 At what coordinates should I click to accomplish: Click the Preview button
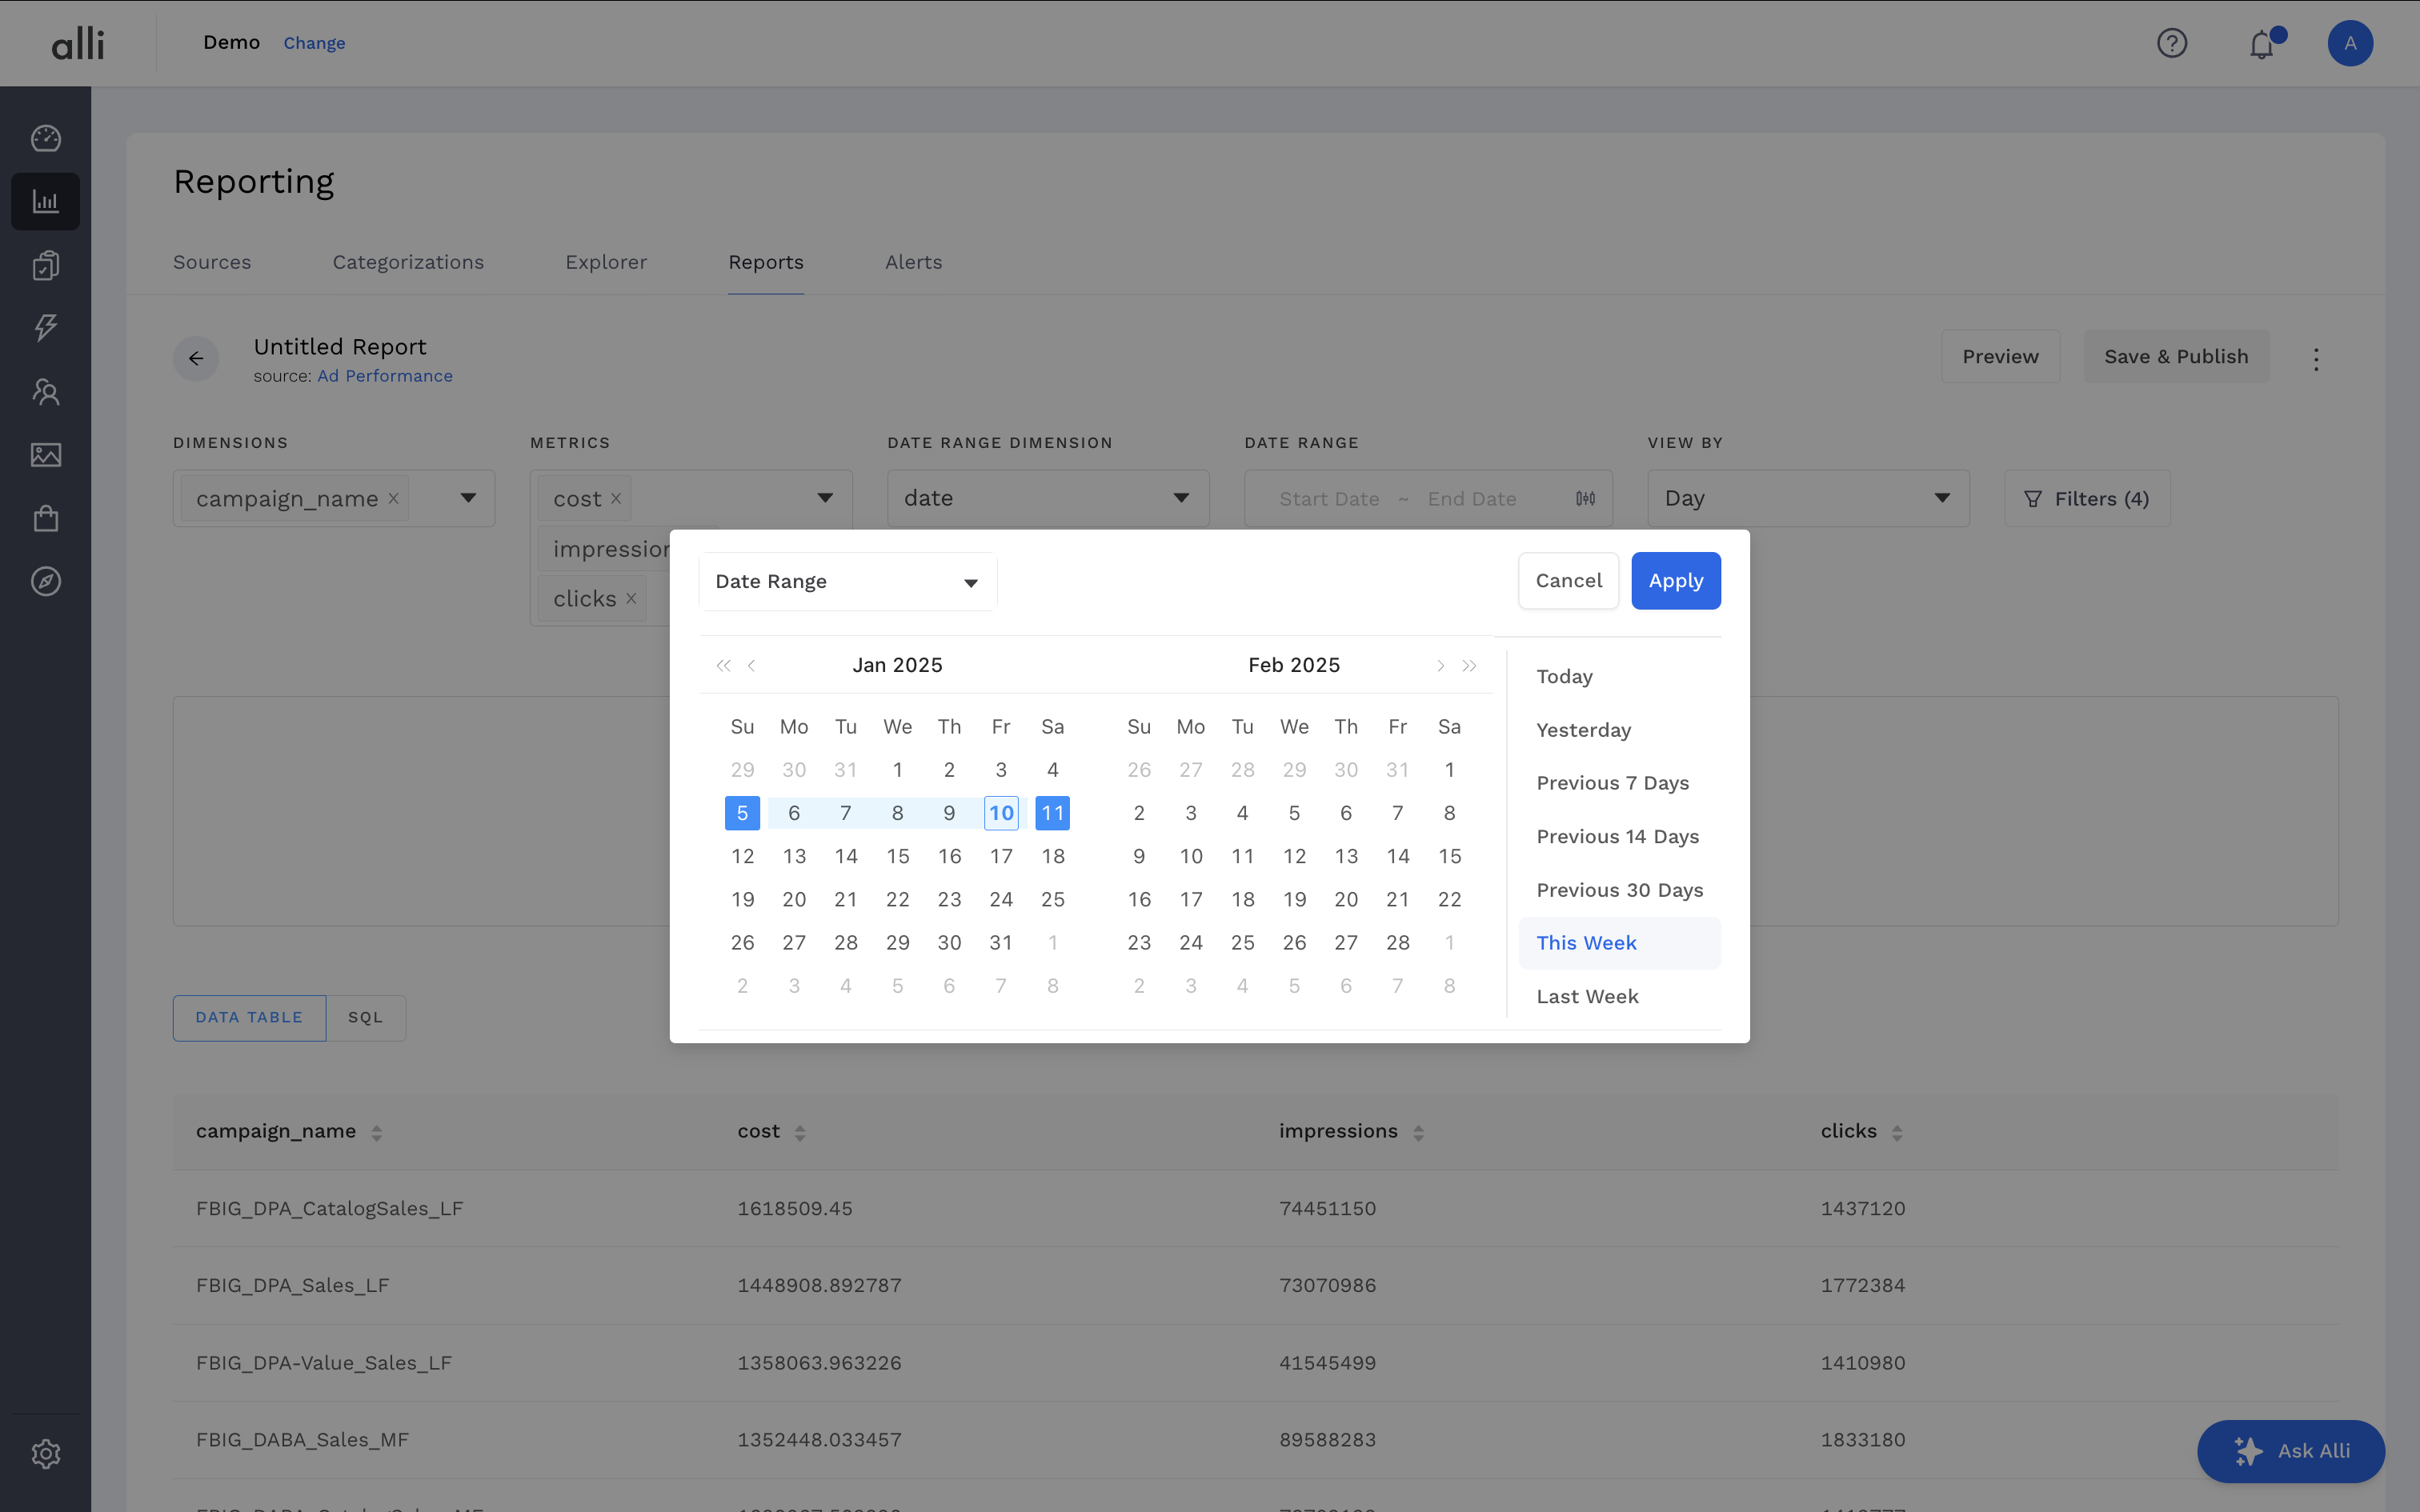(2000, 356)
